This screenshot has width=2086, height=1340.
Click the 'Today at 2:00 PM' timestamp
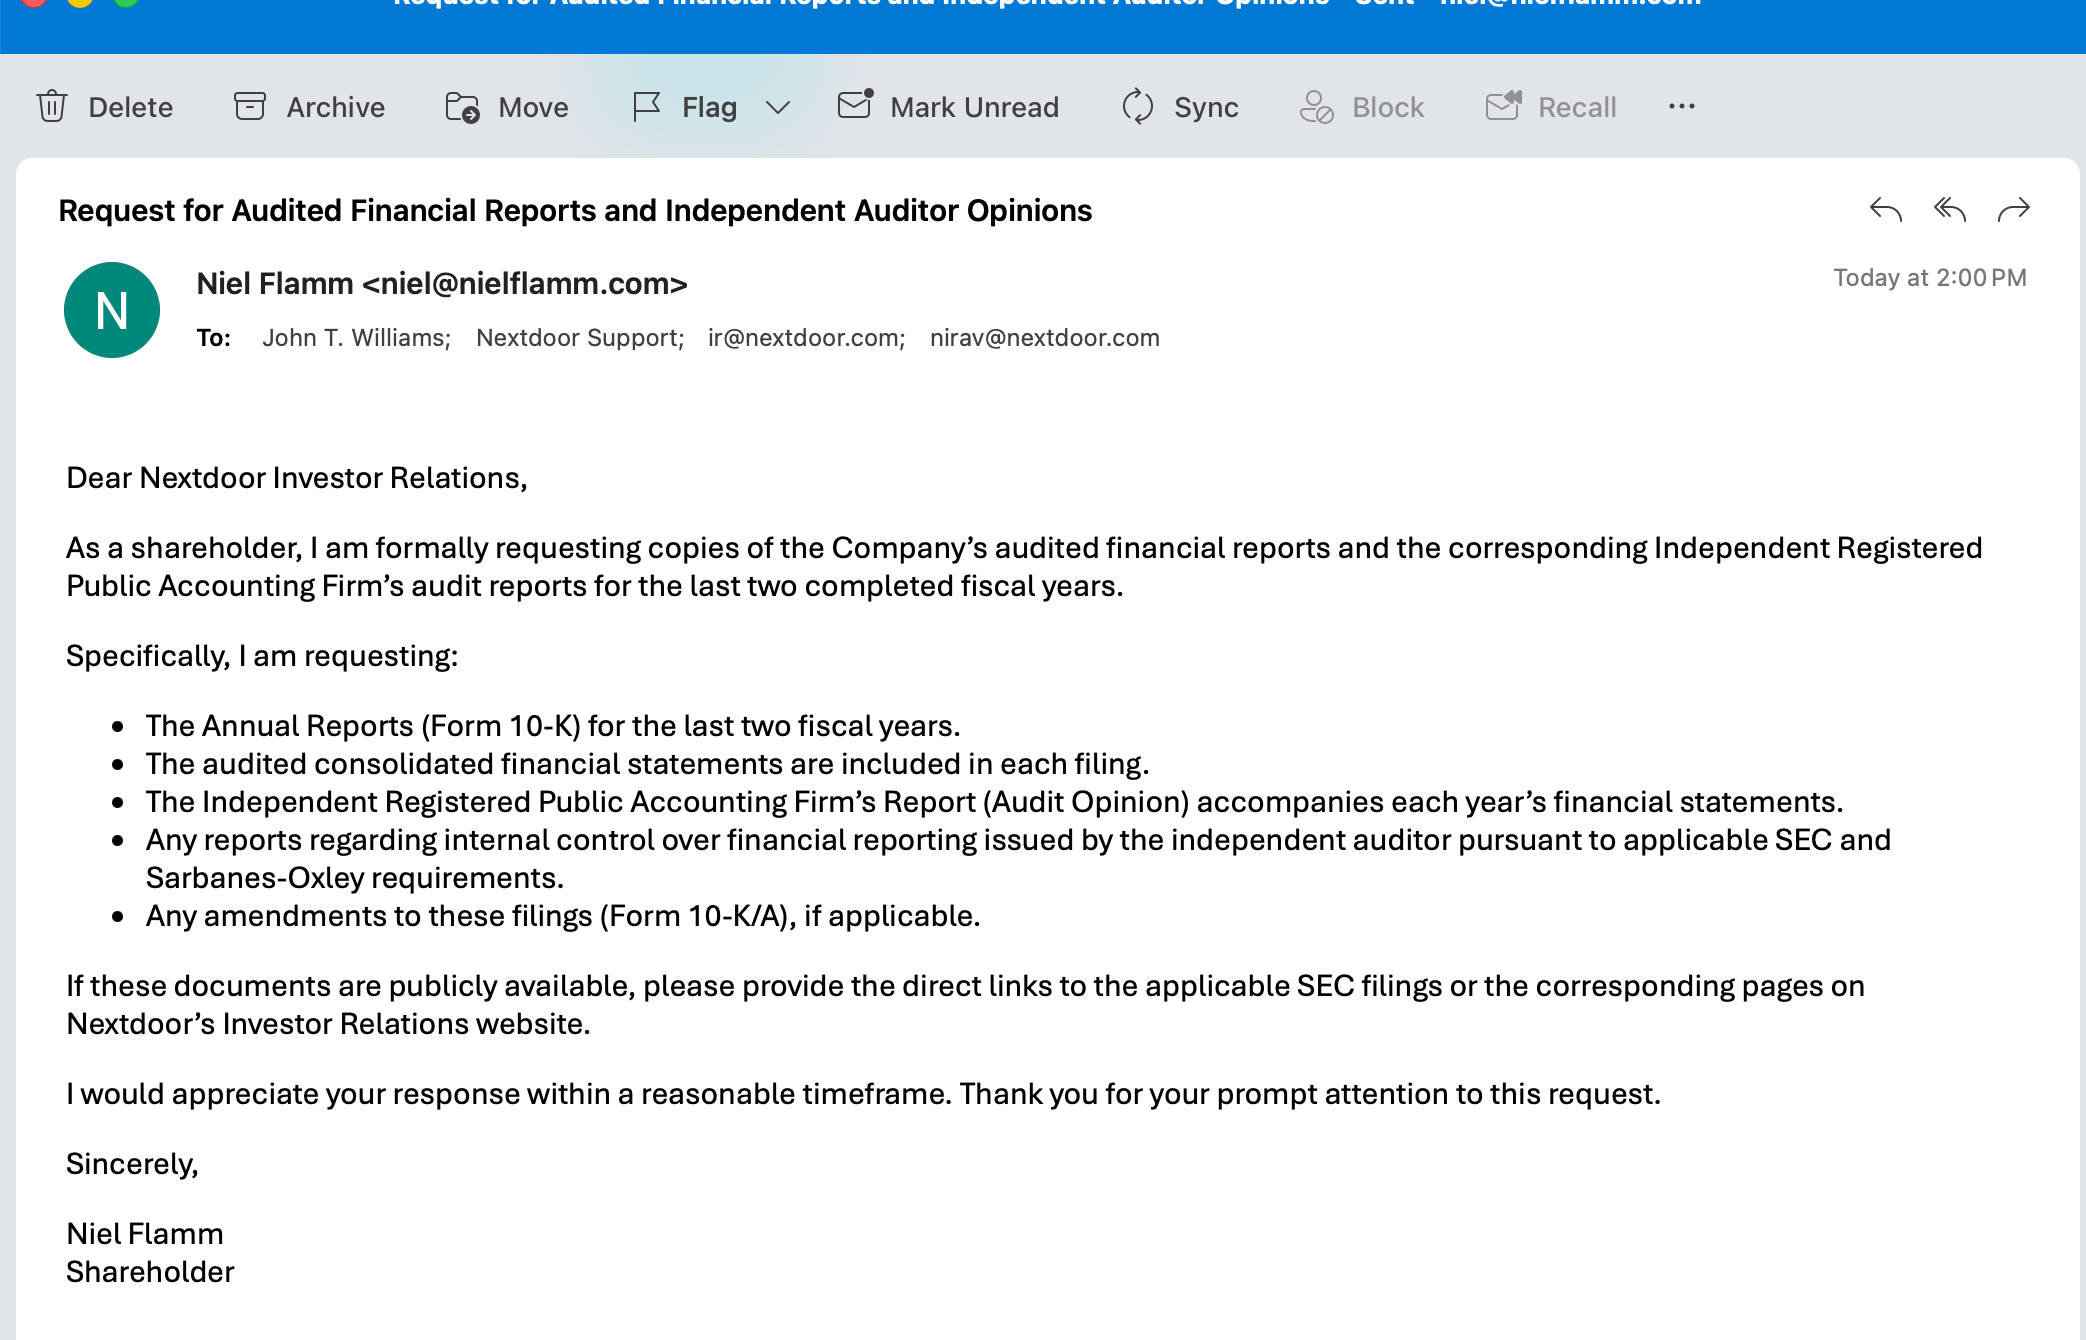pos(1930,278)
